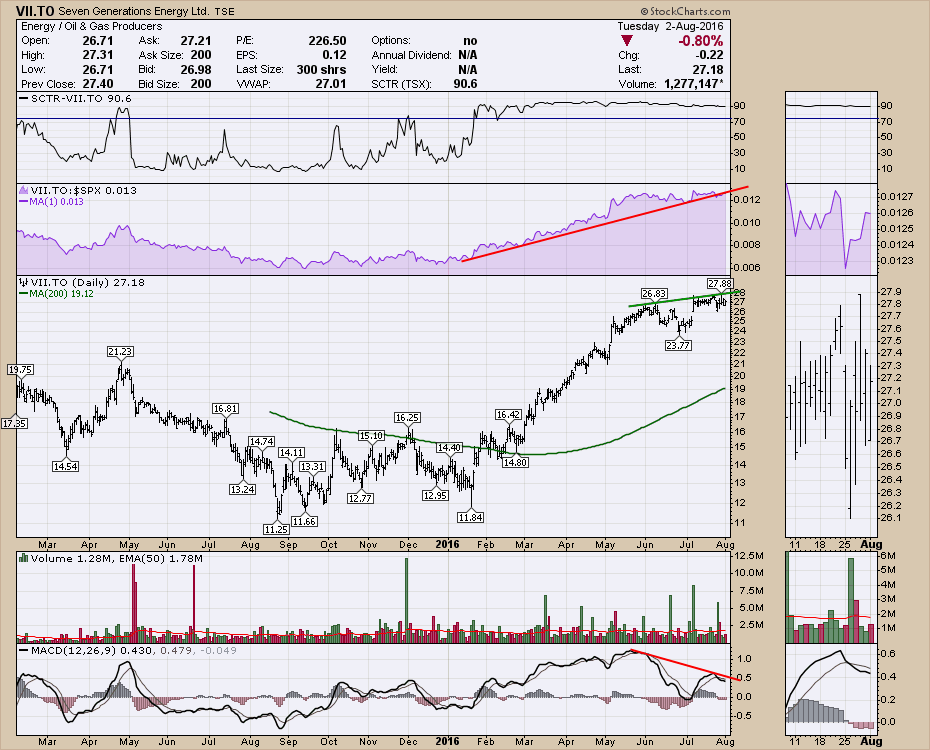The width and height of the screenshot is (930, 750).
Task: Click the 16.42 February high annotation
Action: 508,414
